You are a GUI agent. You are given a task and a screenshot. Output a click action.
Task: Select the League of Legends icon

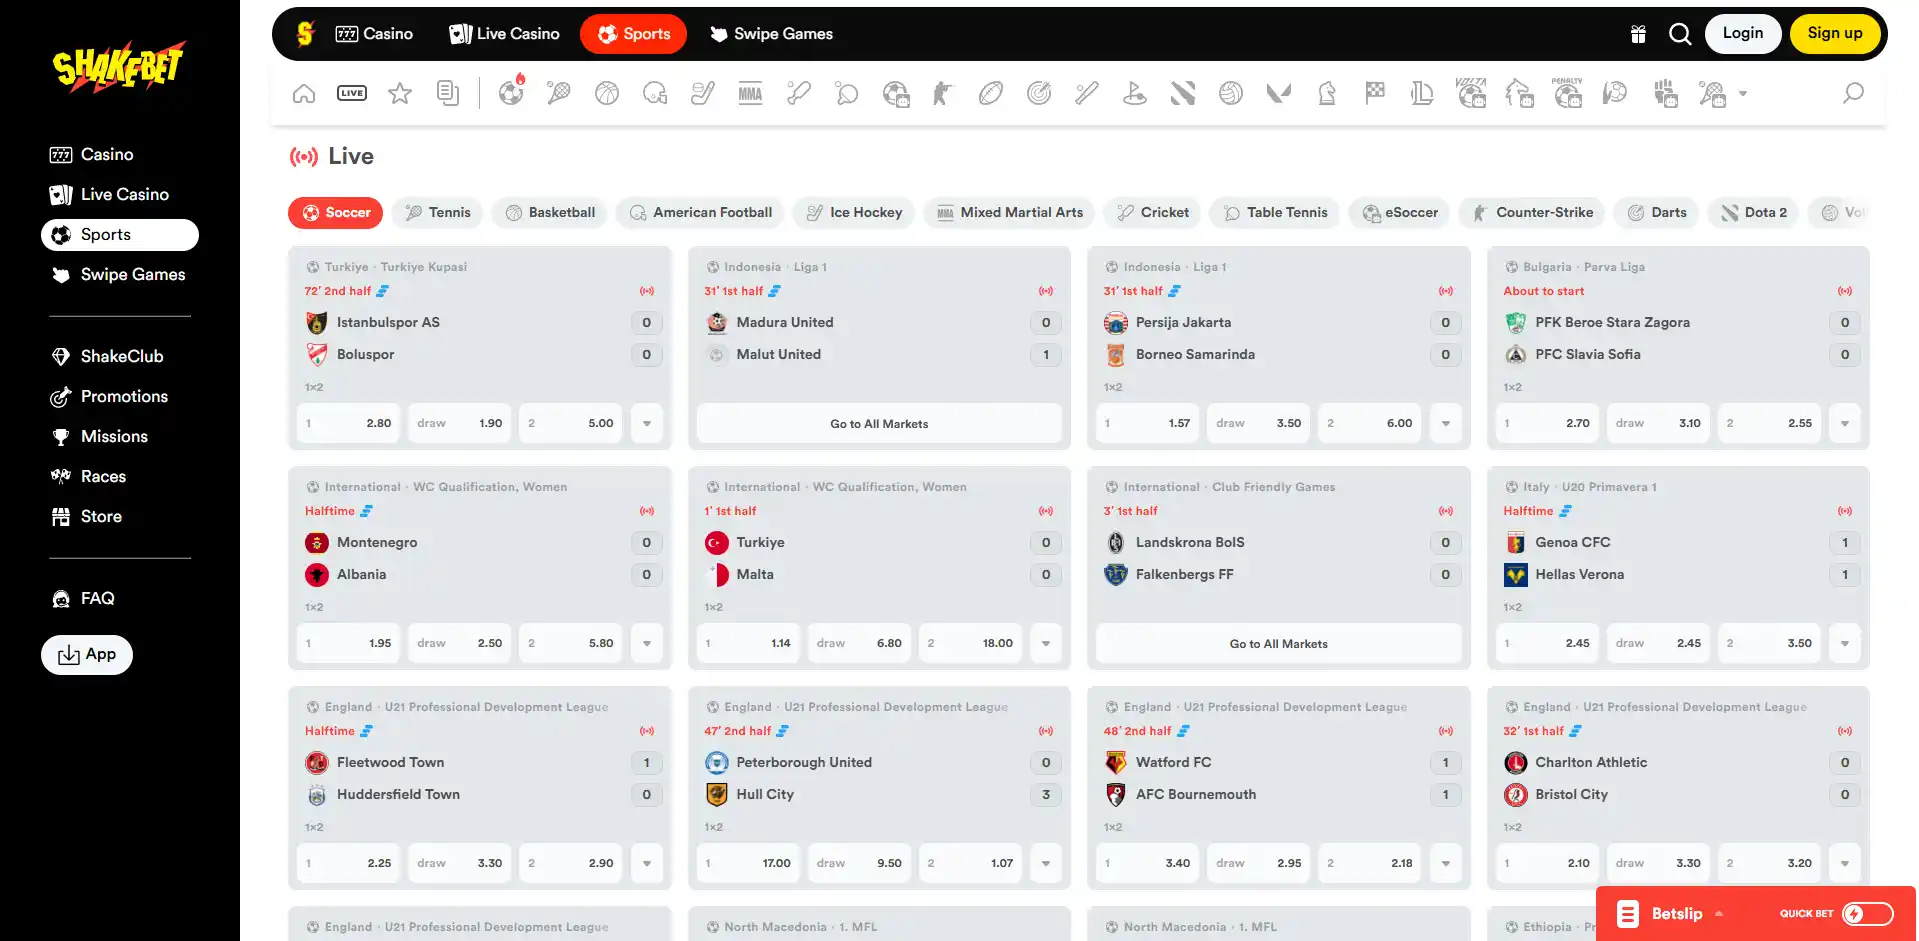tap(1423, 94)
